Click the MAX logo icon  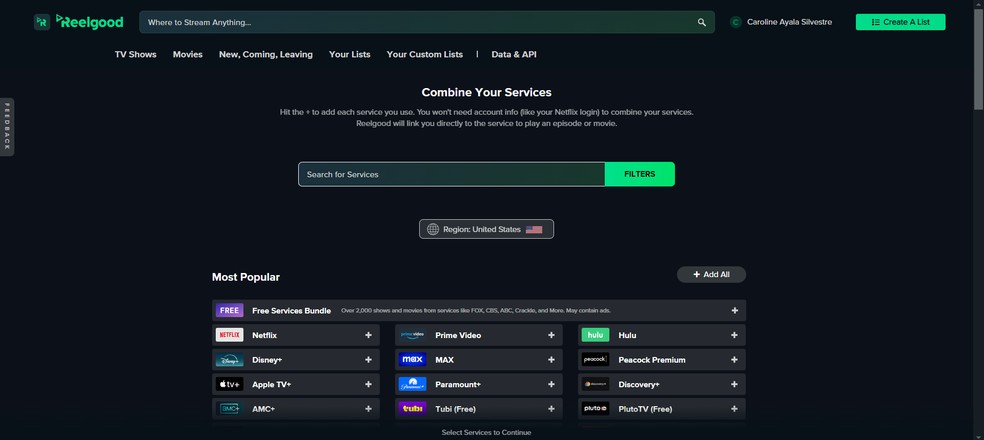[x=412, y=360]
